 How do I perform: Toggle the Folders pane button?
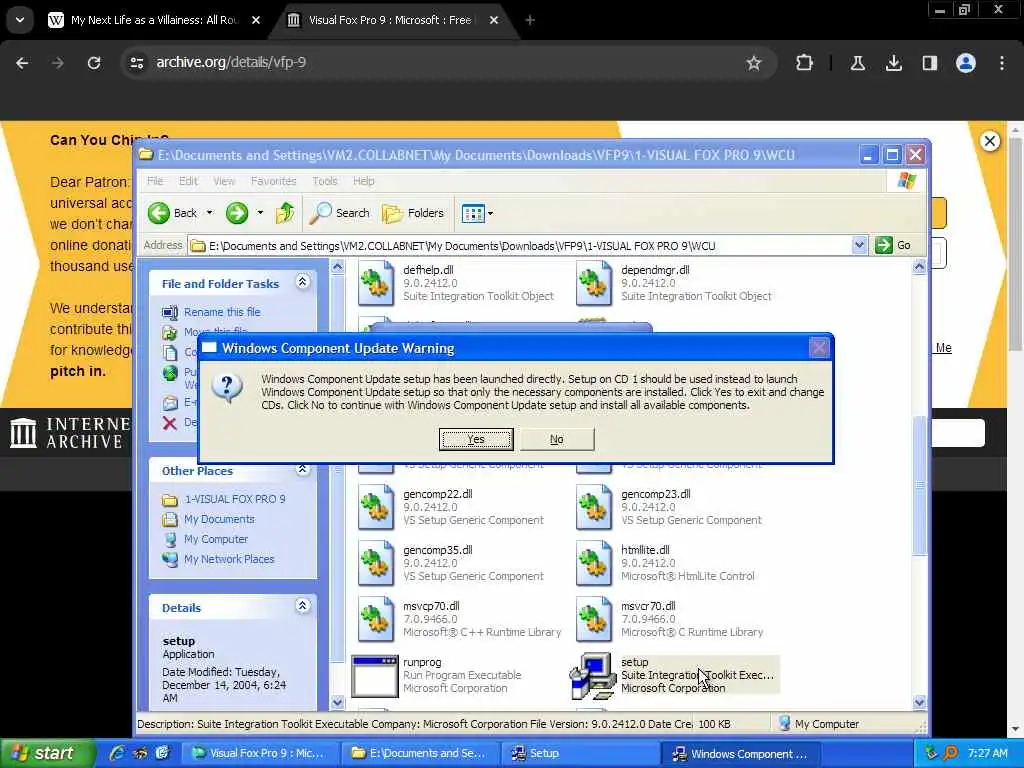pyautogui.click(x=413, y=213)
